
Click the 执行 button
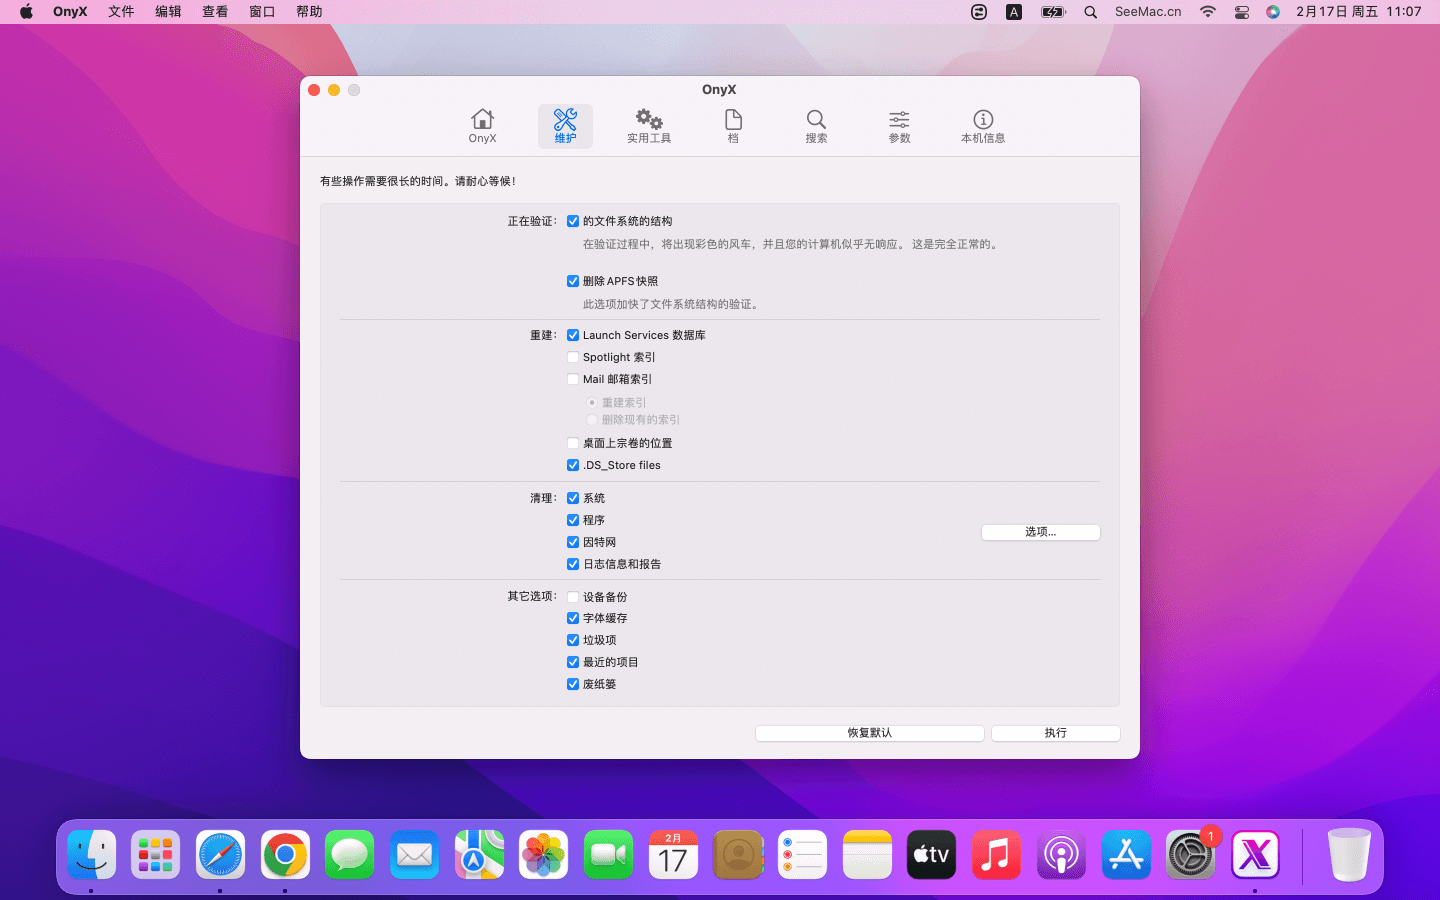[1055, 733]
